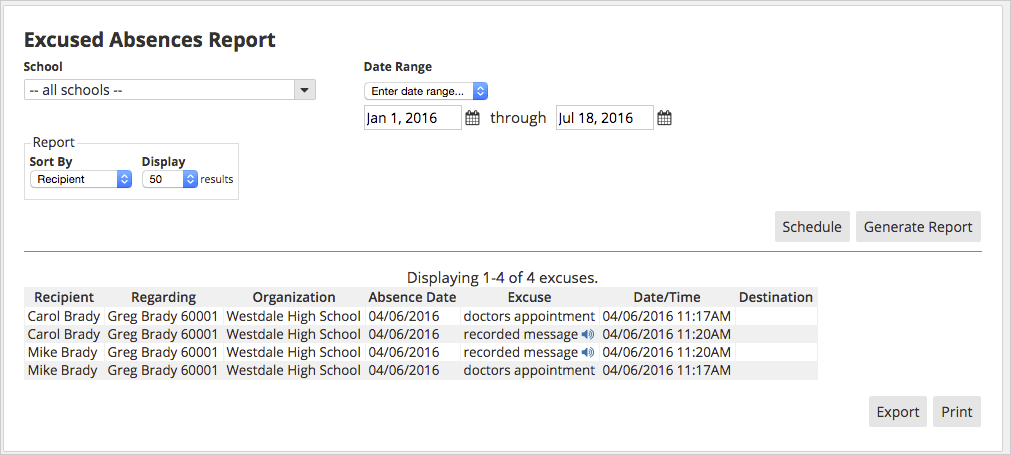This screenshot has height=455, width=1011.
Task: Click Carol Brady's 04/06/2016 11:20AM timestamp
Action: tap(667, 334)
